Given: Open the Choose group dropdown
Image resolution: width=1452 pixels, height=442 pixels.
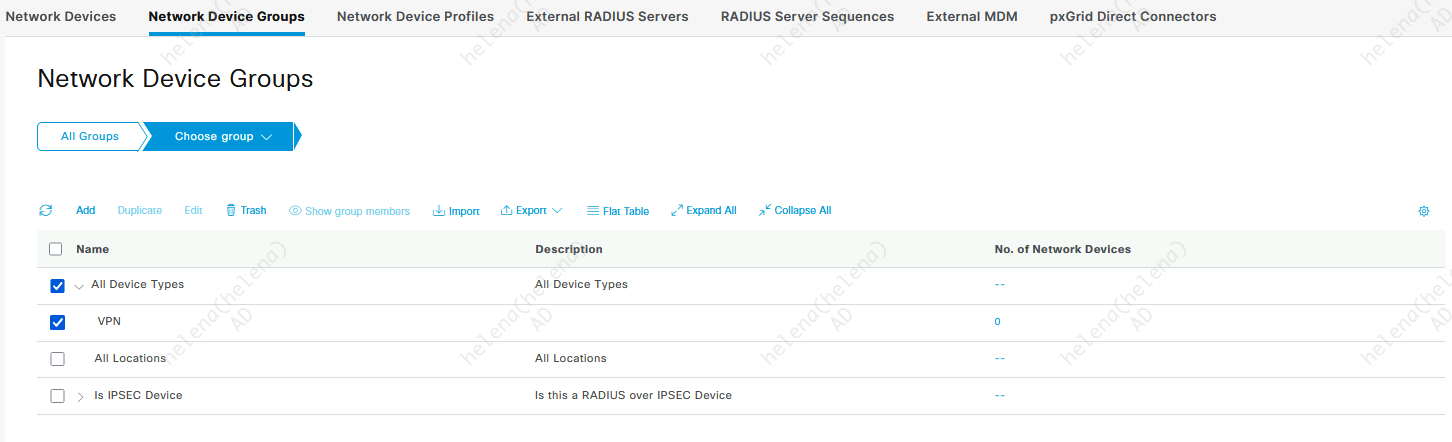Looking at the screenshot, I should pos(223,137).
